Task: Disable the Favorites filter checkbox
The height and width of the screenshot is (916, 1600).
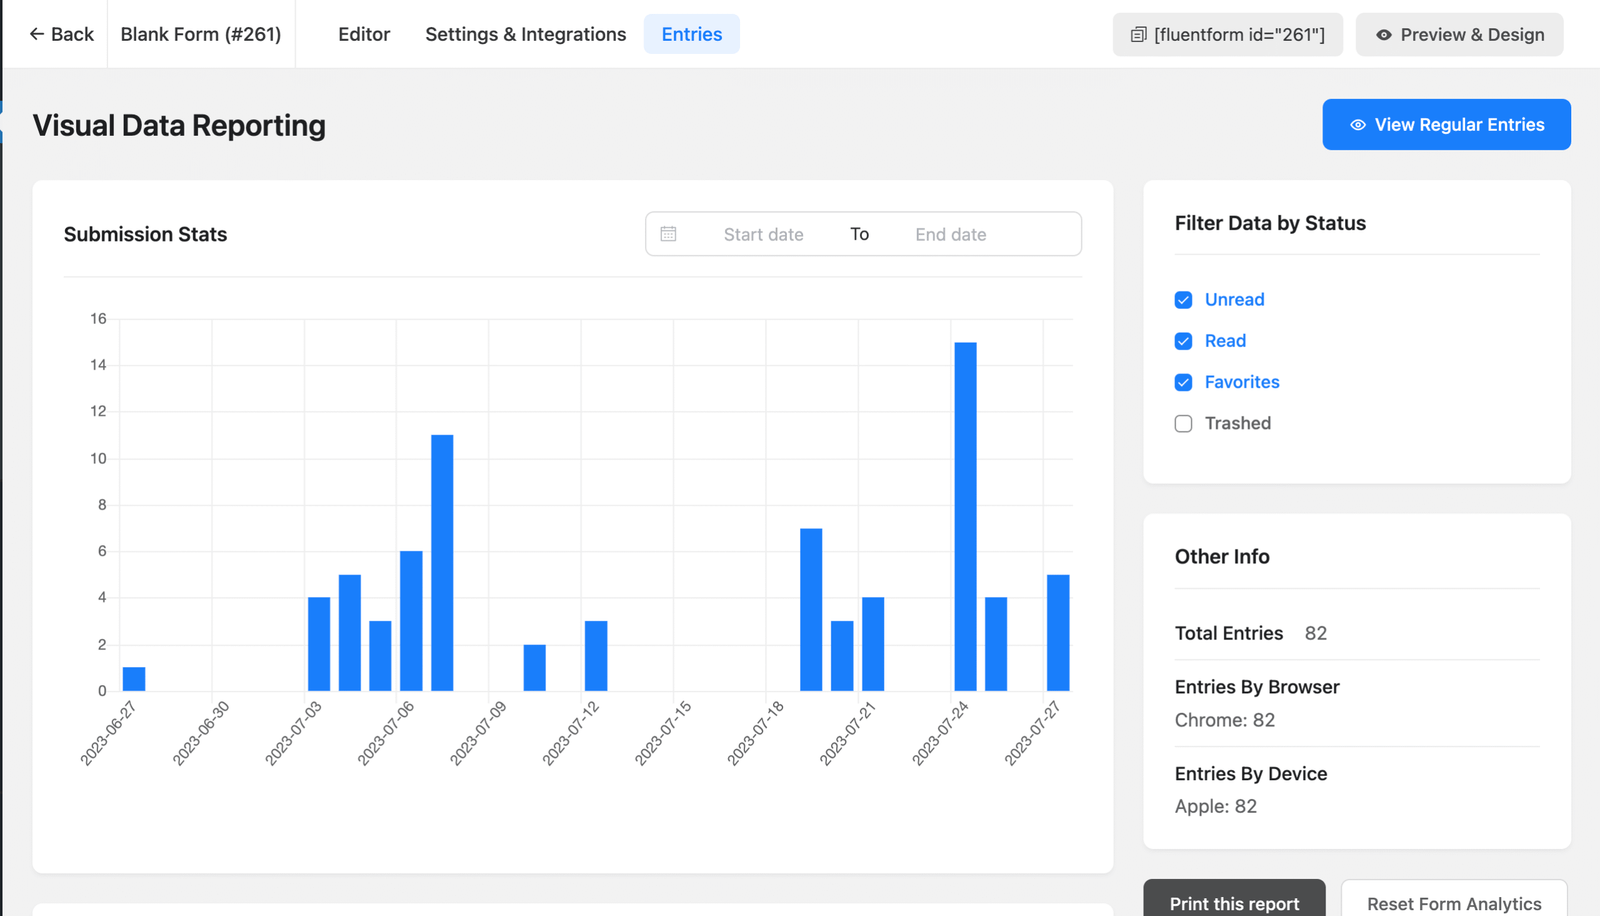Action: point(1184,382)
